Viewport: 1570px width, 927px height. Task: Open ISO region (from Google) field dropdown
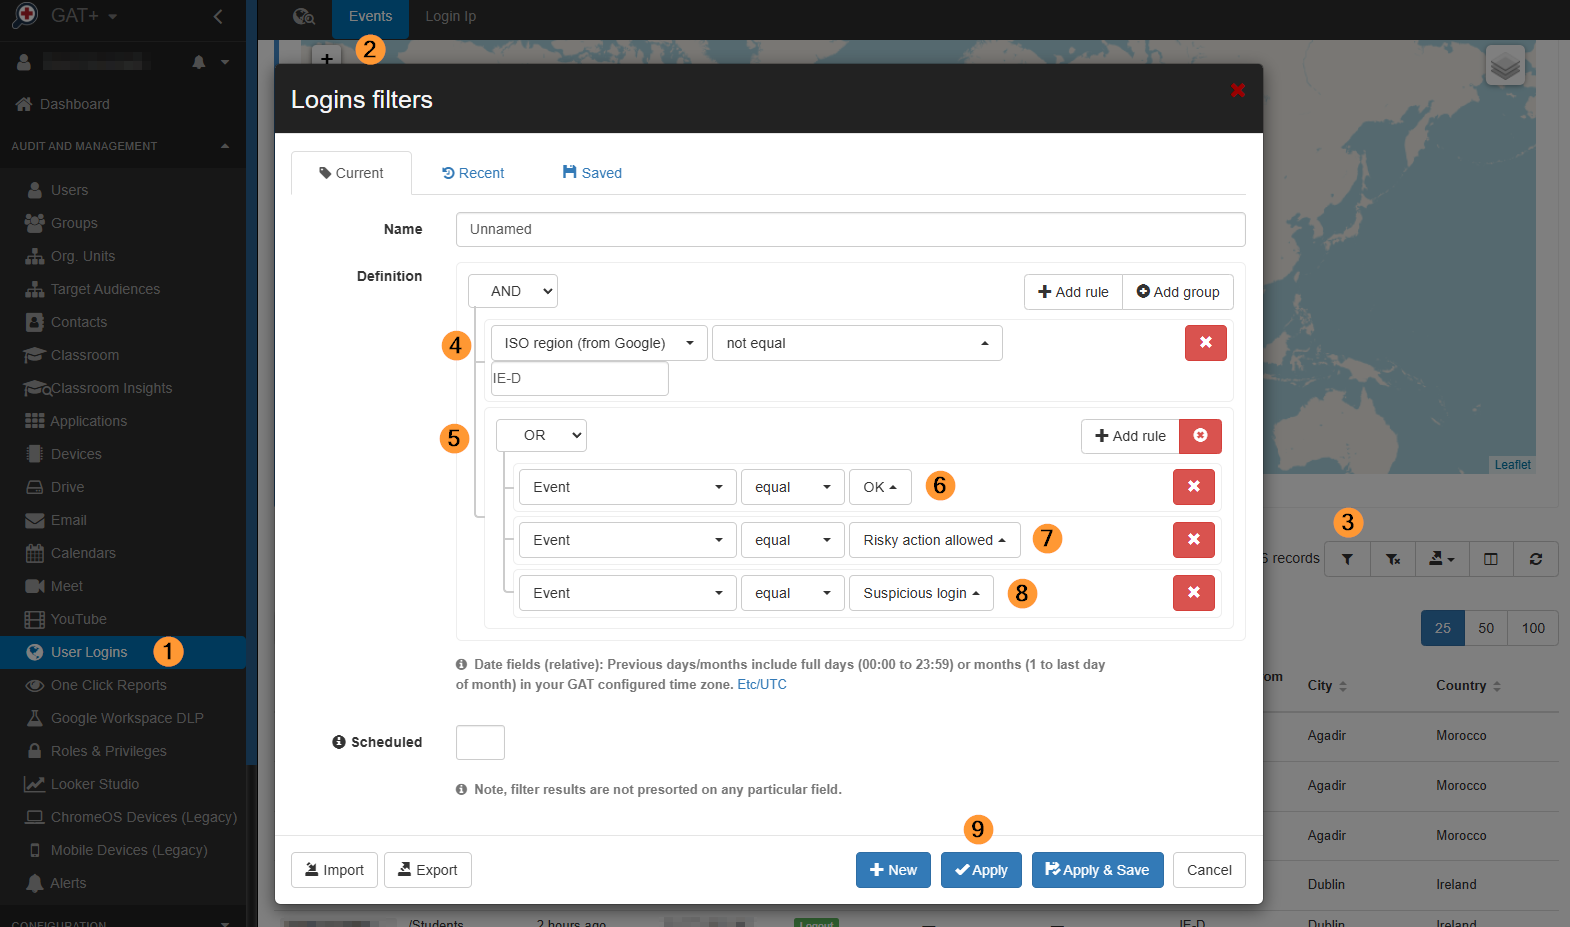pos(599,343)
